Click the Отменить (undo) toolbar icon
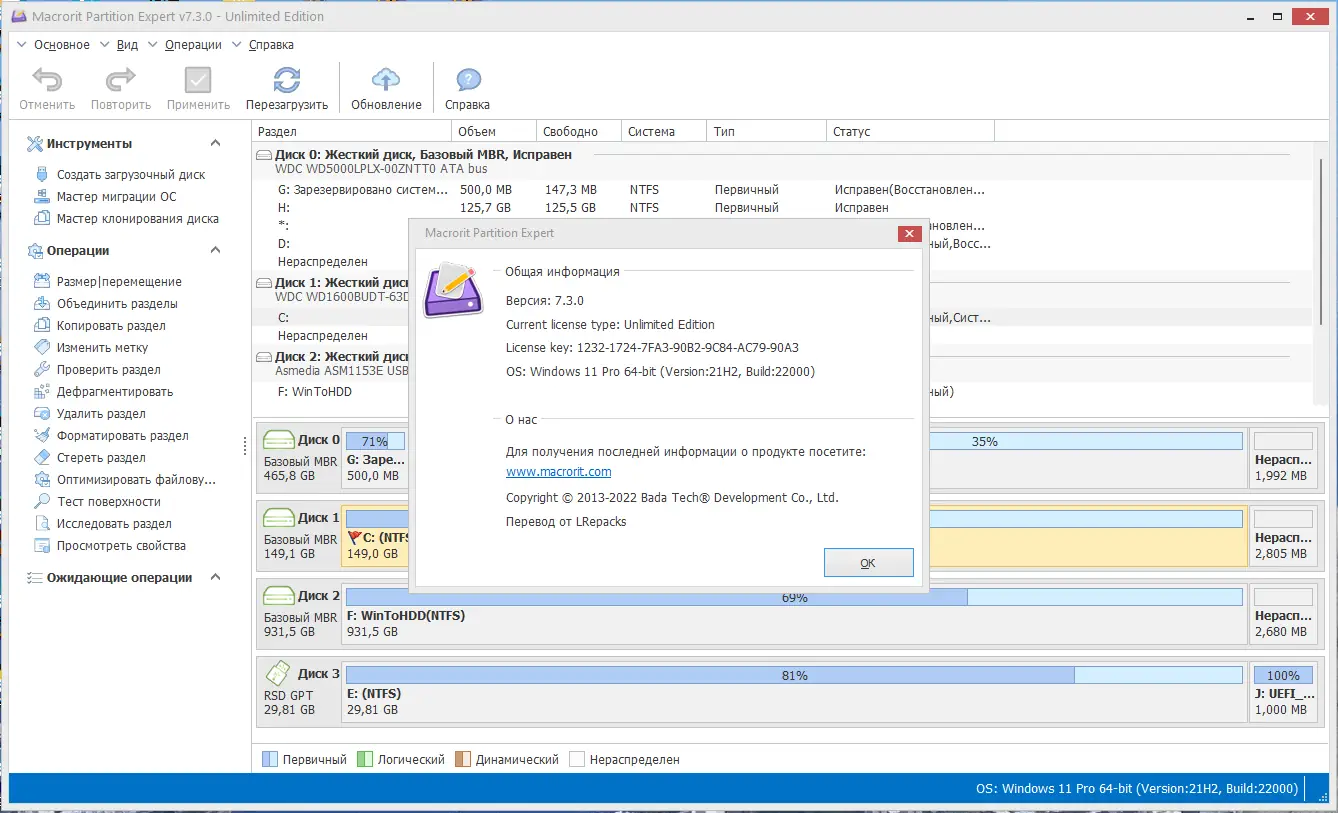Image resolution: width=1338 pixels, height=813 pixels. [47, 81]
